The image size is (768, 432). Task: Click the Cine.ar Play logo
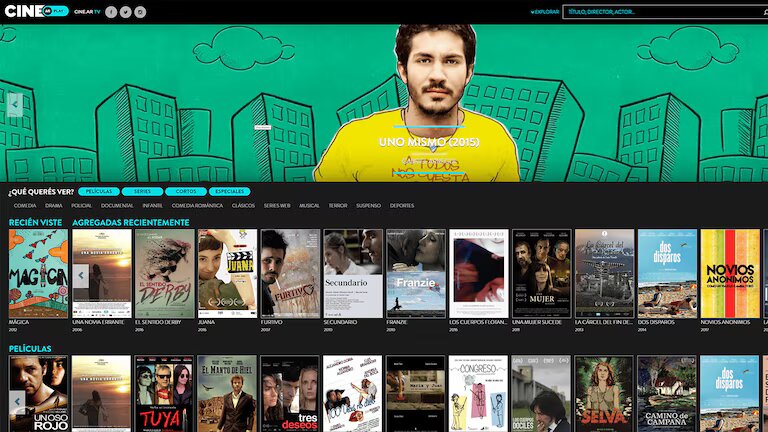pyautogui.click(x=37, y=11)
